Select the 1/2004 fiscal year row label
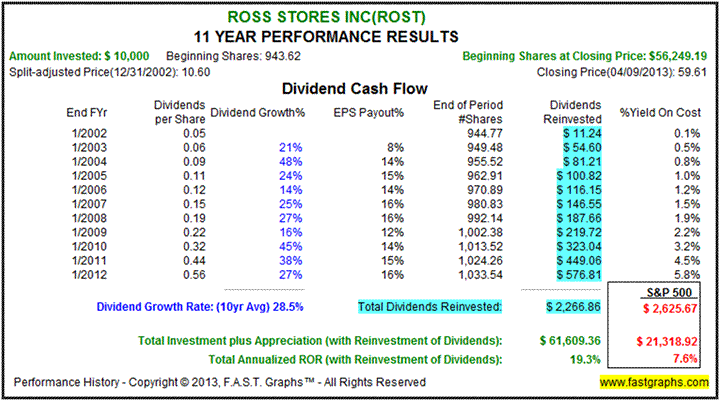Viewport: 720px width, 400px height. (x=89, y=162)
